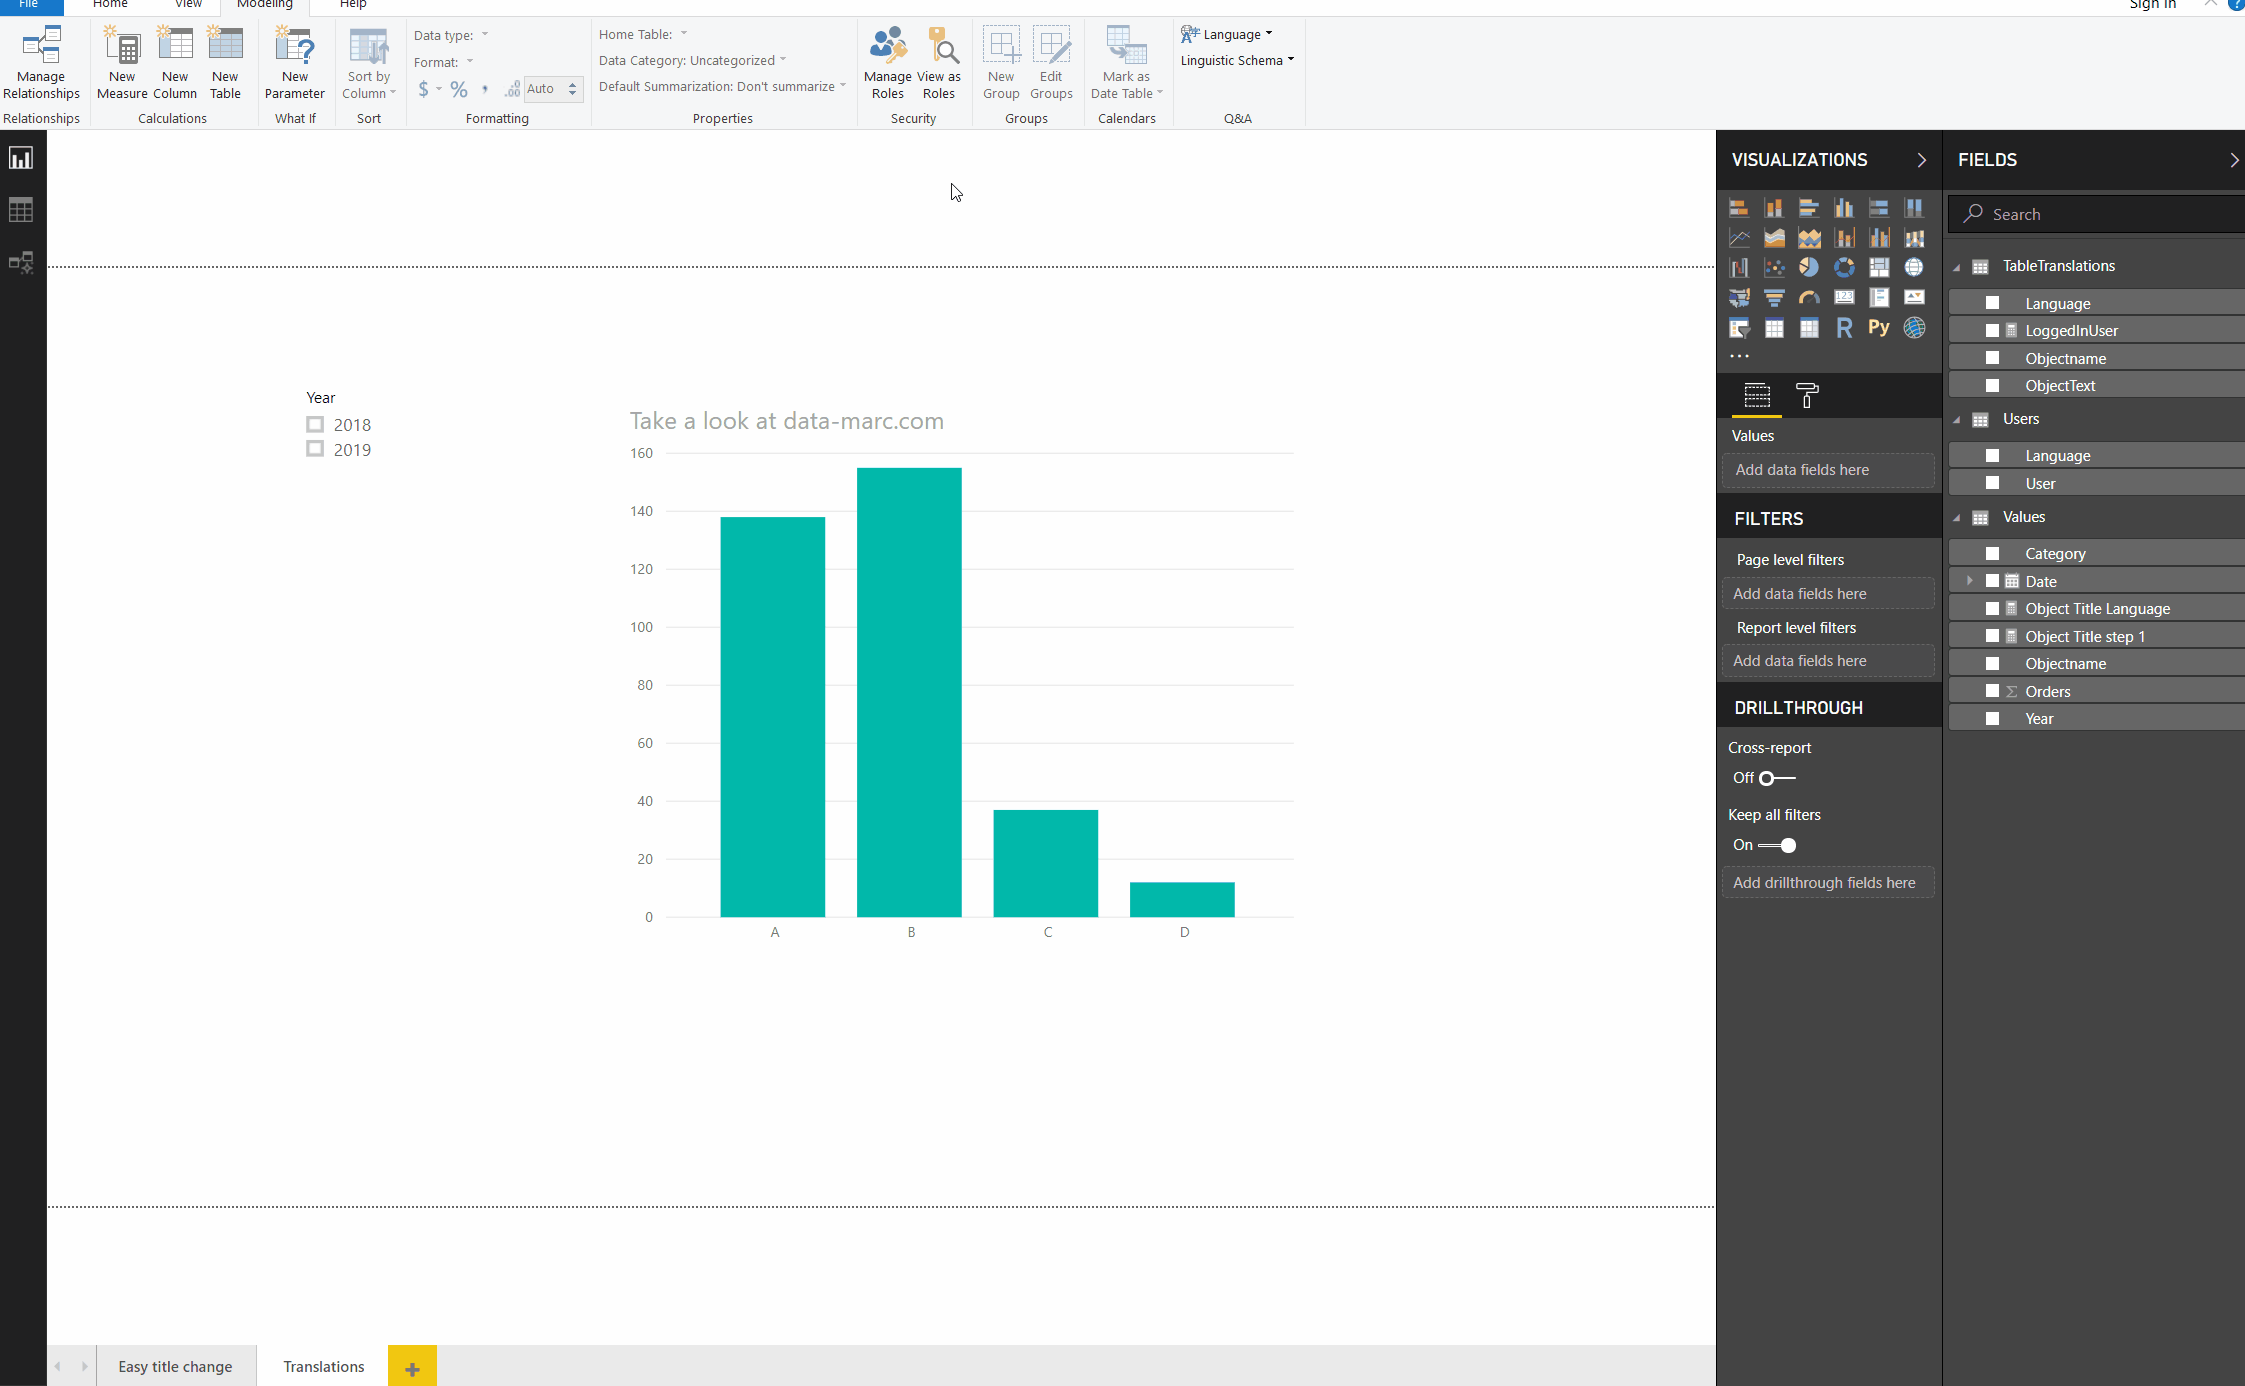Select the Pie chart visualization
The height and width of the screenshot is (1386, 2245).
1809,267
